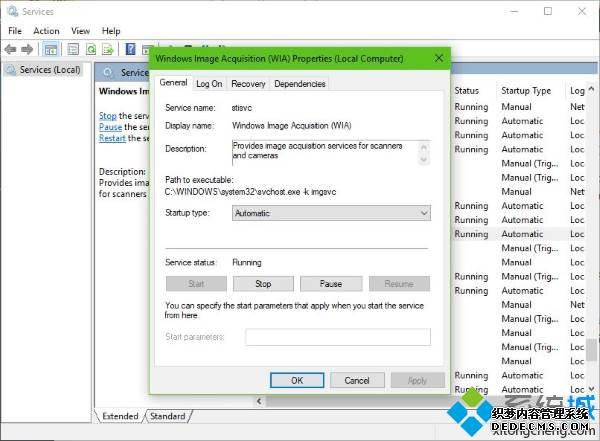Screen dimensions: 600x441
Task: Click the services list scroll down arrow
Action: (x=591, y=389)
